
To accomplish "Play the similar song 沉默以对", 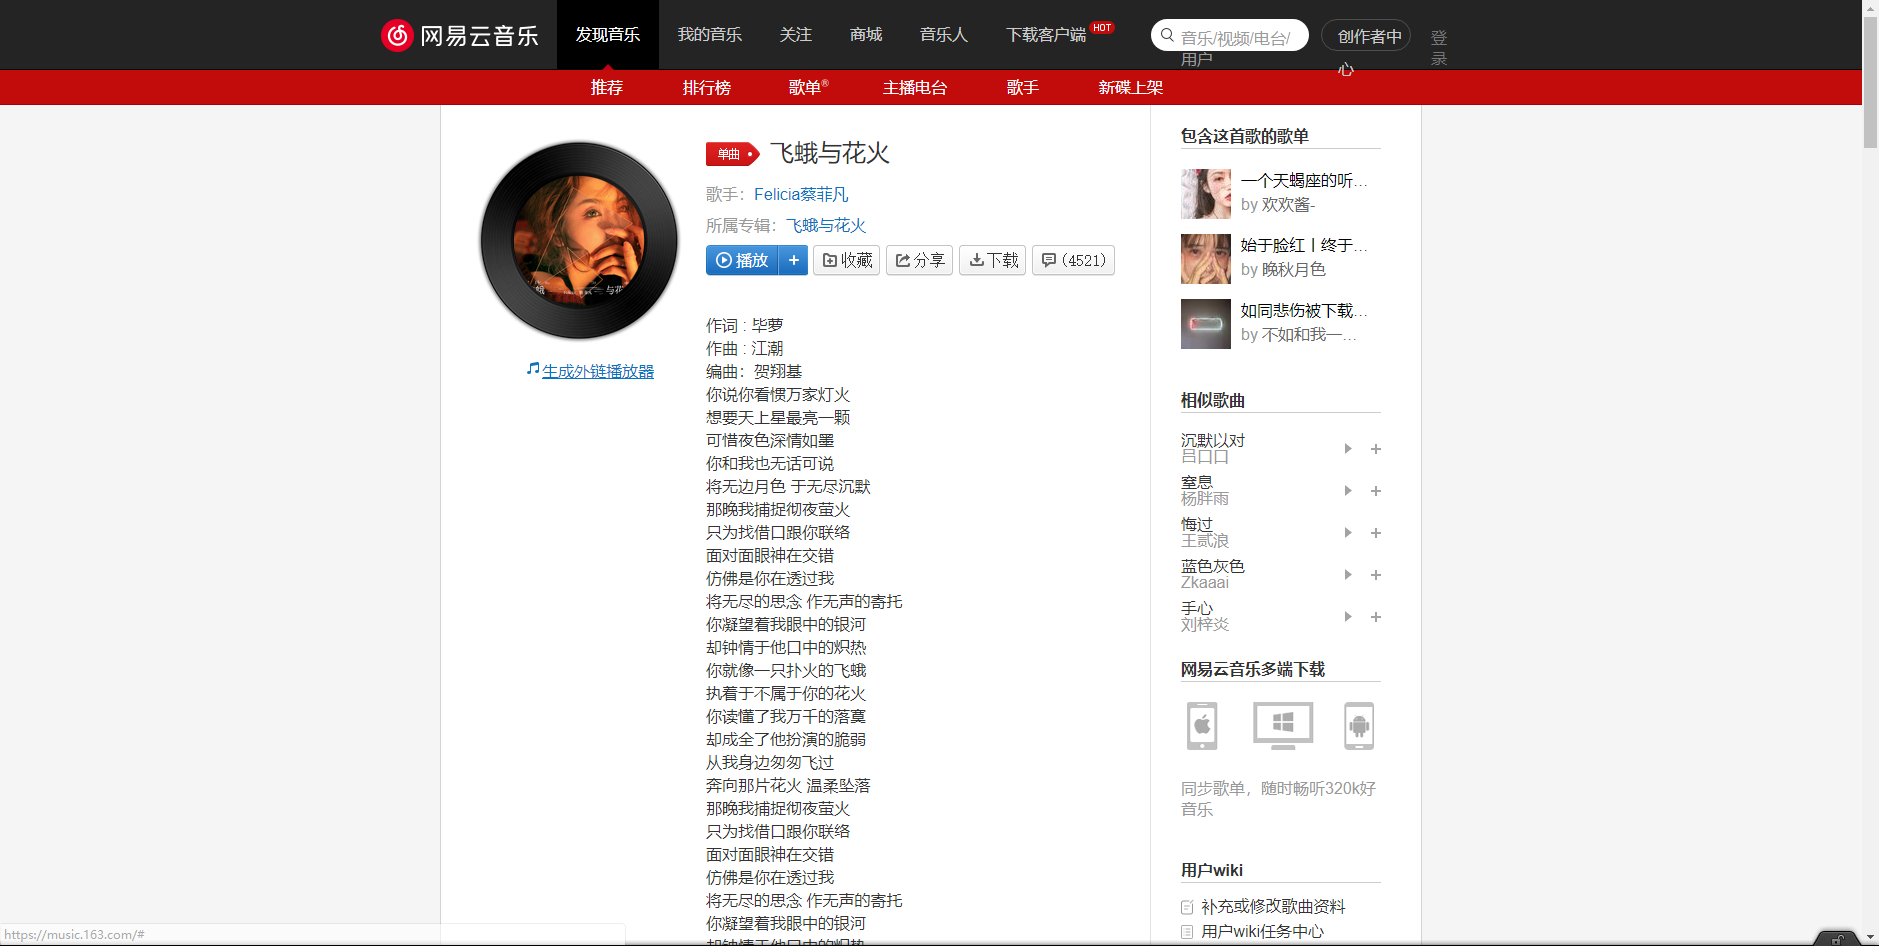I will coord(1347,449).
